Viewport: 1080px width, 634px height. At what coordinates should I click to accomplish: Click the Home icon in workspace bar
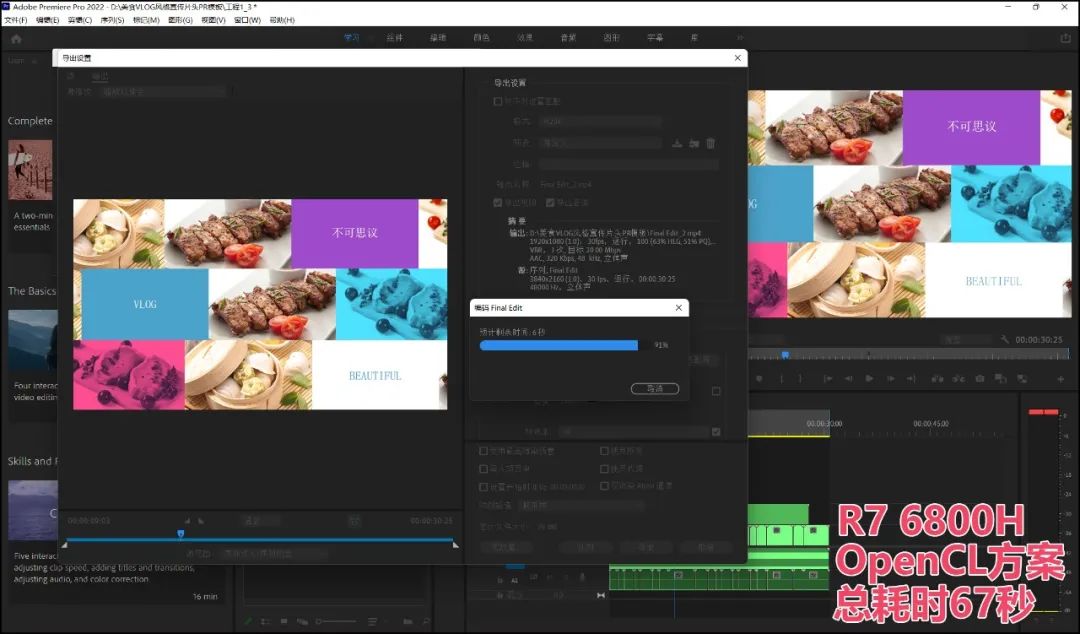[x=17, y=39]
